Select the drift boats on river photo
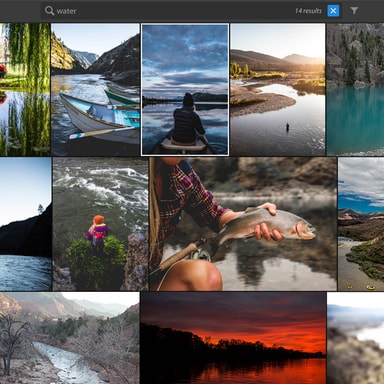Image resolution: width=384 pixels, height=384 pixels. (x=95, y=90)
